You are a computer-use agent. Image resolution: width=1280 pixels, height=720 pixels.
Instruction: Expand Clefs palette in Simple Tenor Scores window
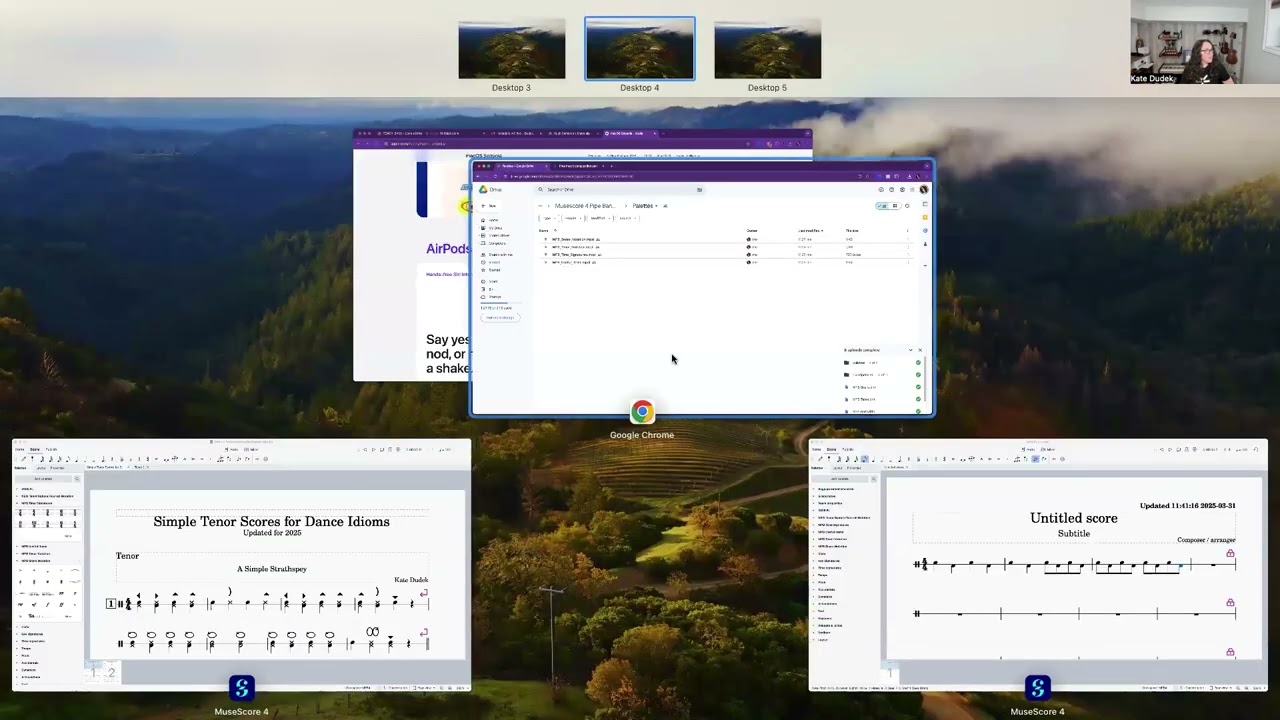(x=25, y=627)
